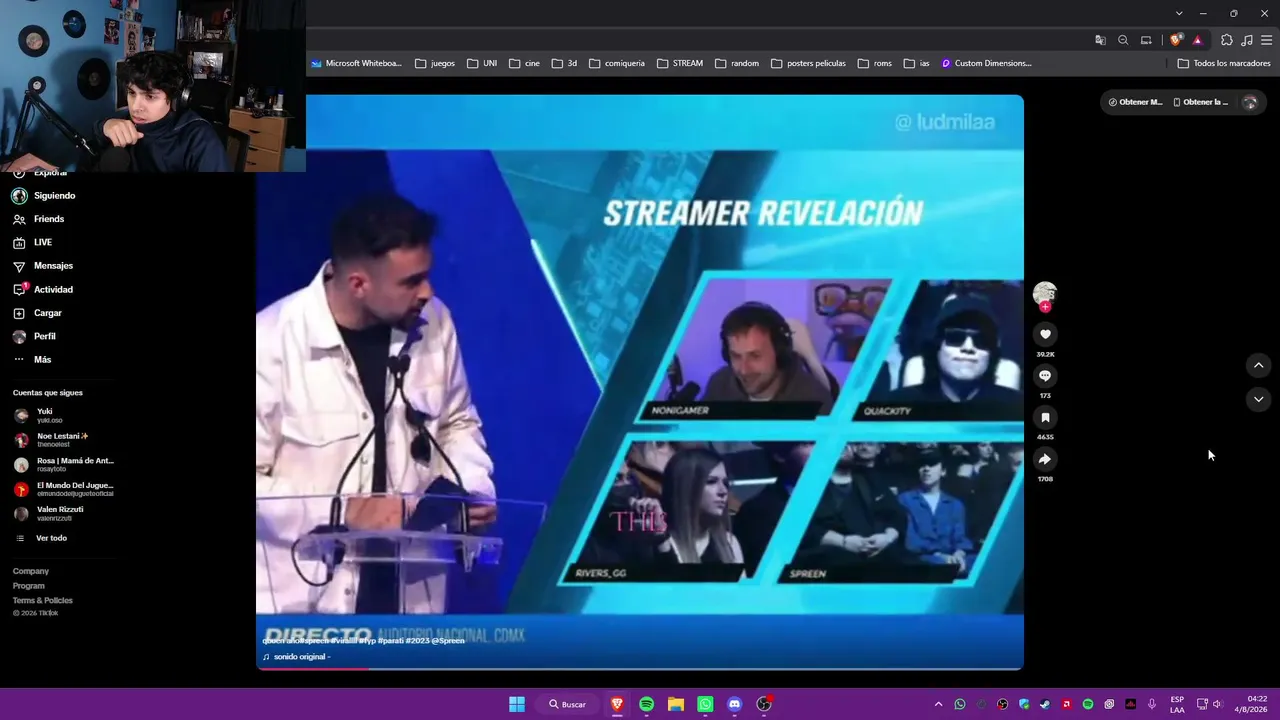Open the Brave Shields lion icon
This screenshot has height=720, width=1280.
click(1176, 40)
